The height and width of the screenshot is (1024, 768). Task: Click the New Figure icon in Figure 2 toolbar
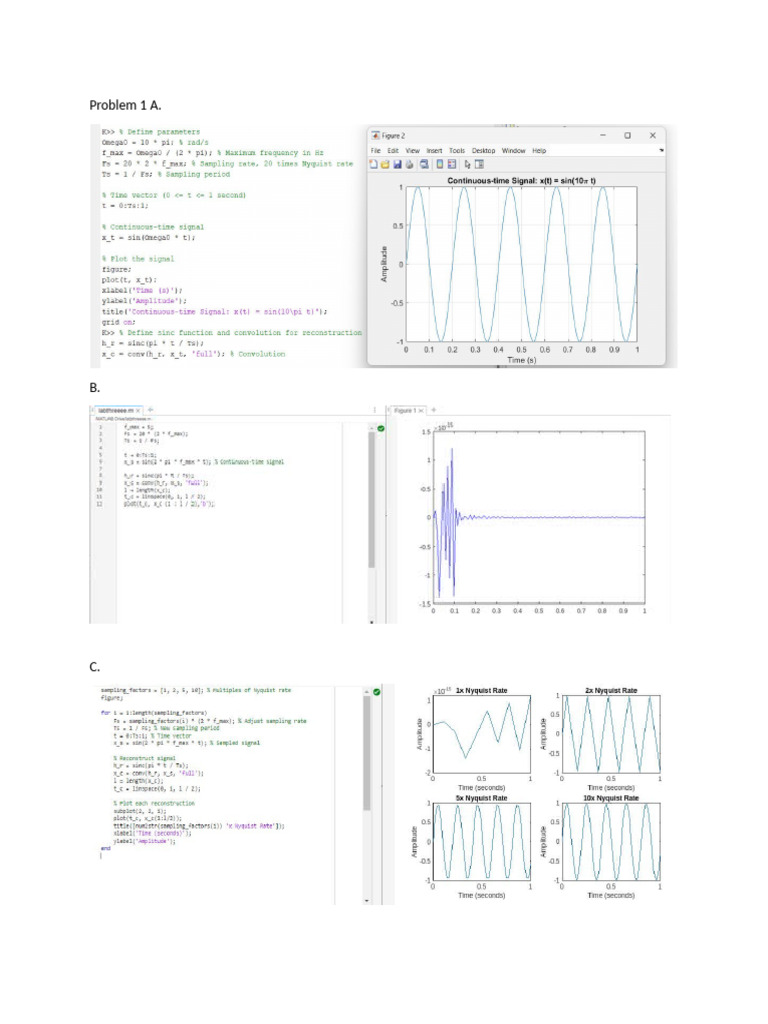(374, 164)
